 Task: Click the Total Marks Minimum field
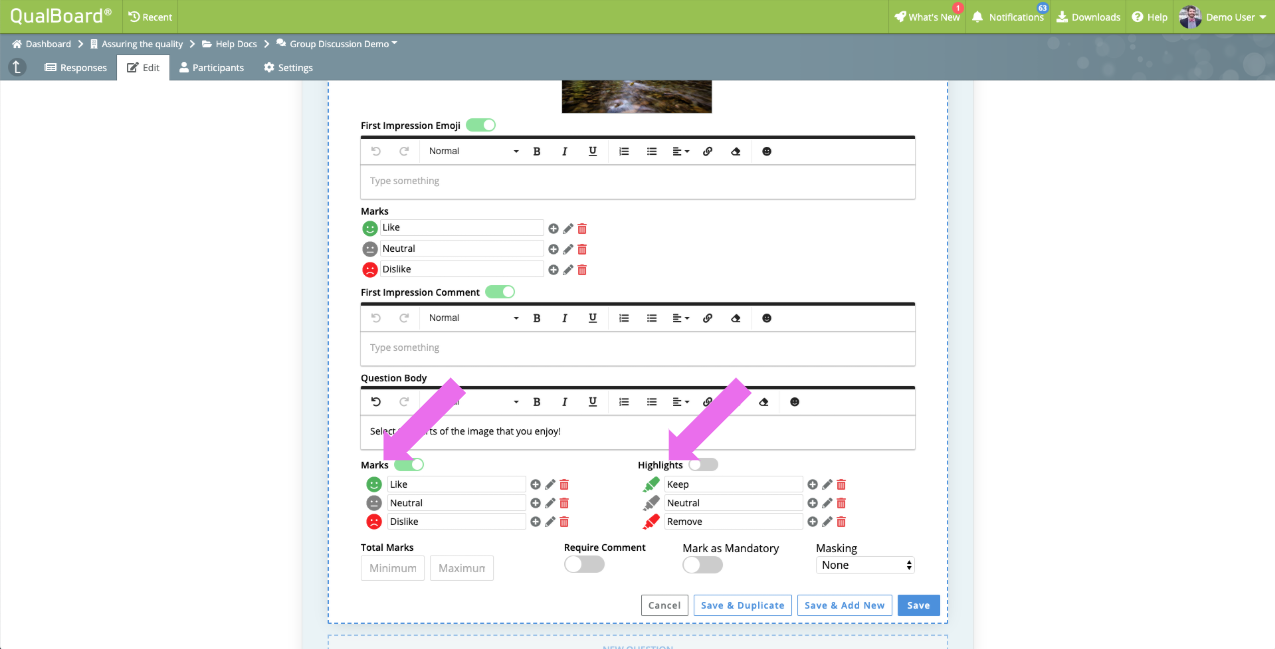pos(393,568)
